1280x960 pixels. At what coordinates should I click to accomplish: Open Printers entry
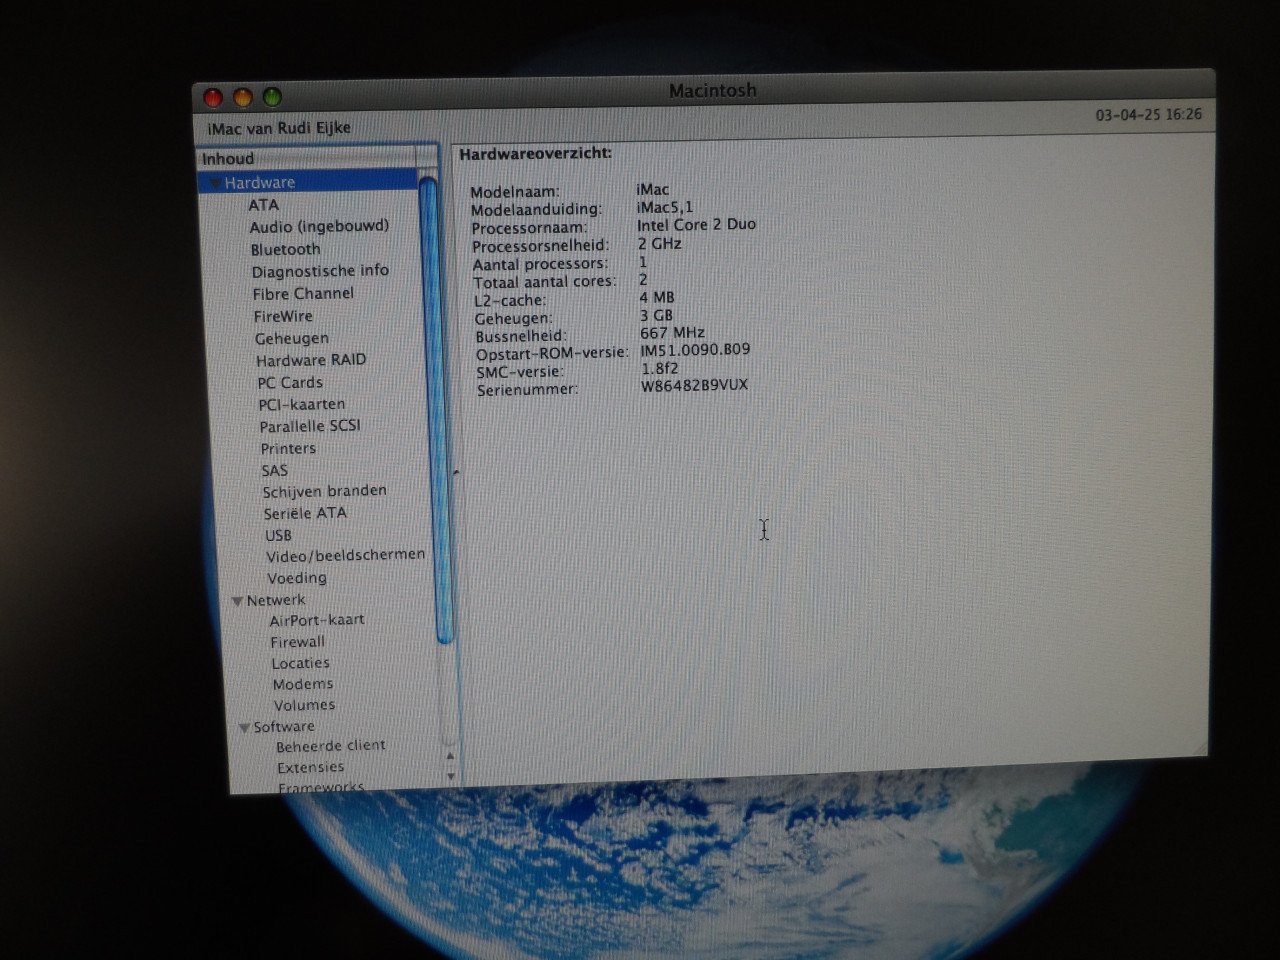click(288, 449)
